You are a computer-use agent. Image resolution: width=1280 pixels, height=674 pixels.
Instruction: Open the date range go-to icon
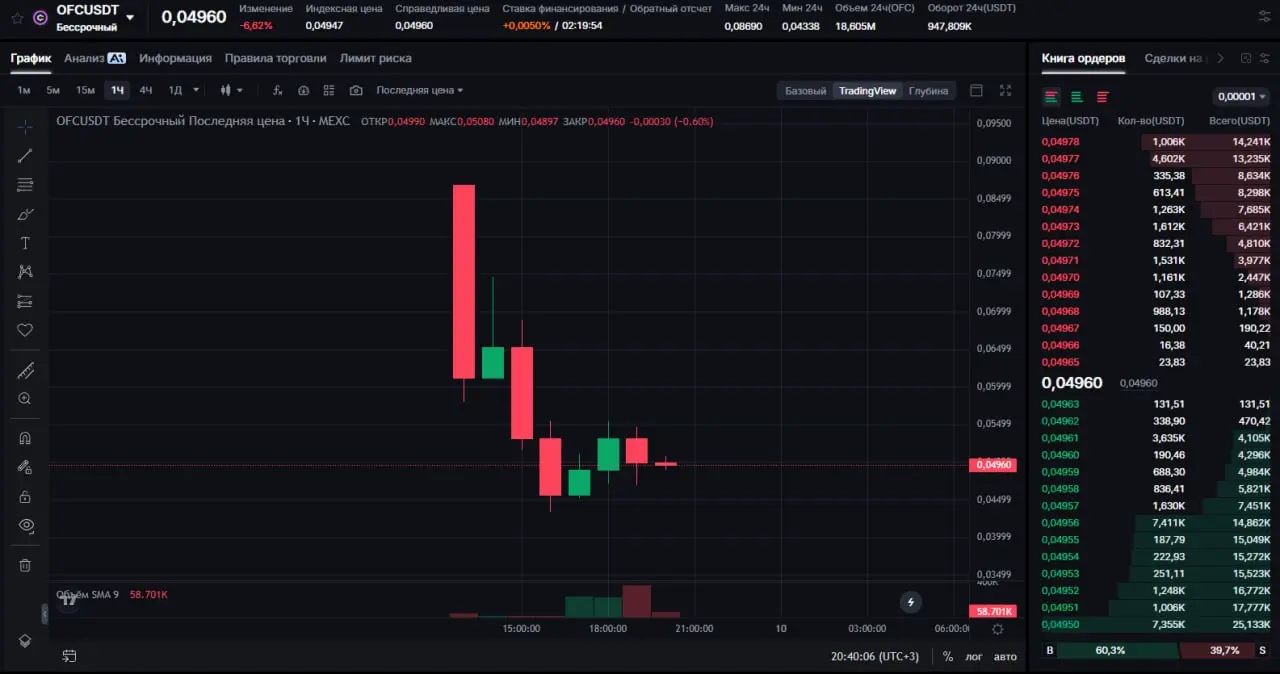tap(69, 656)
